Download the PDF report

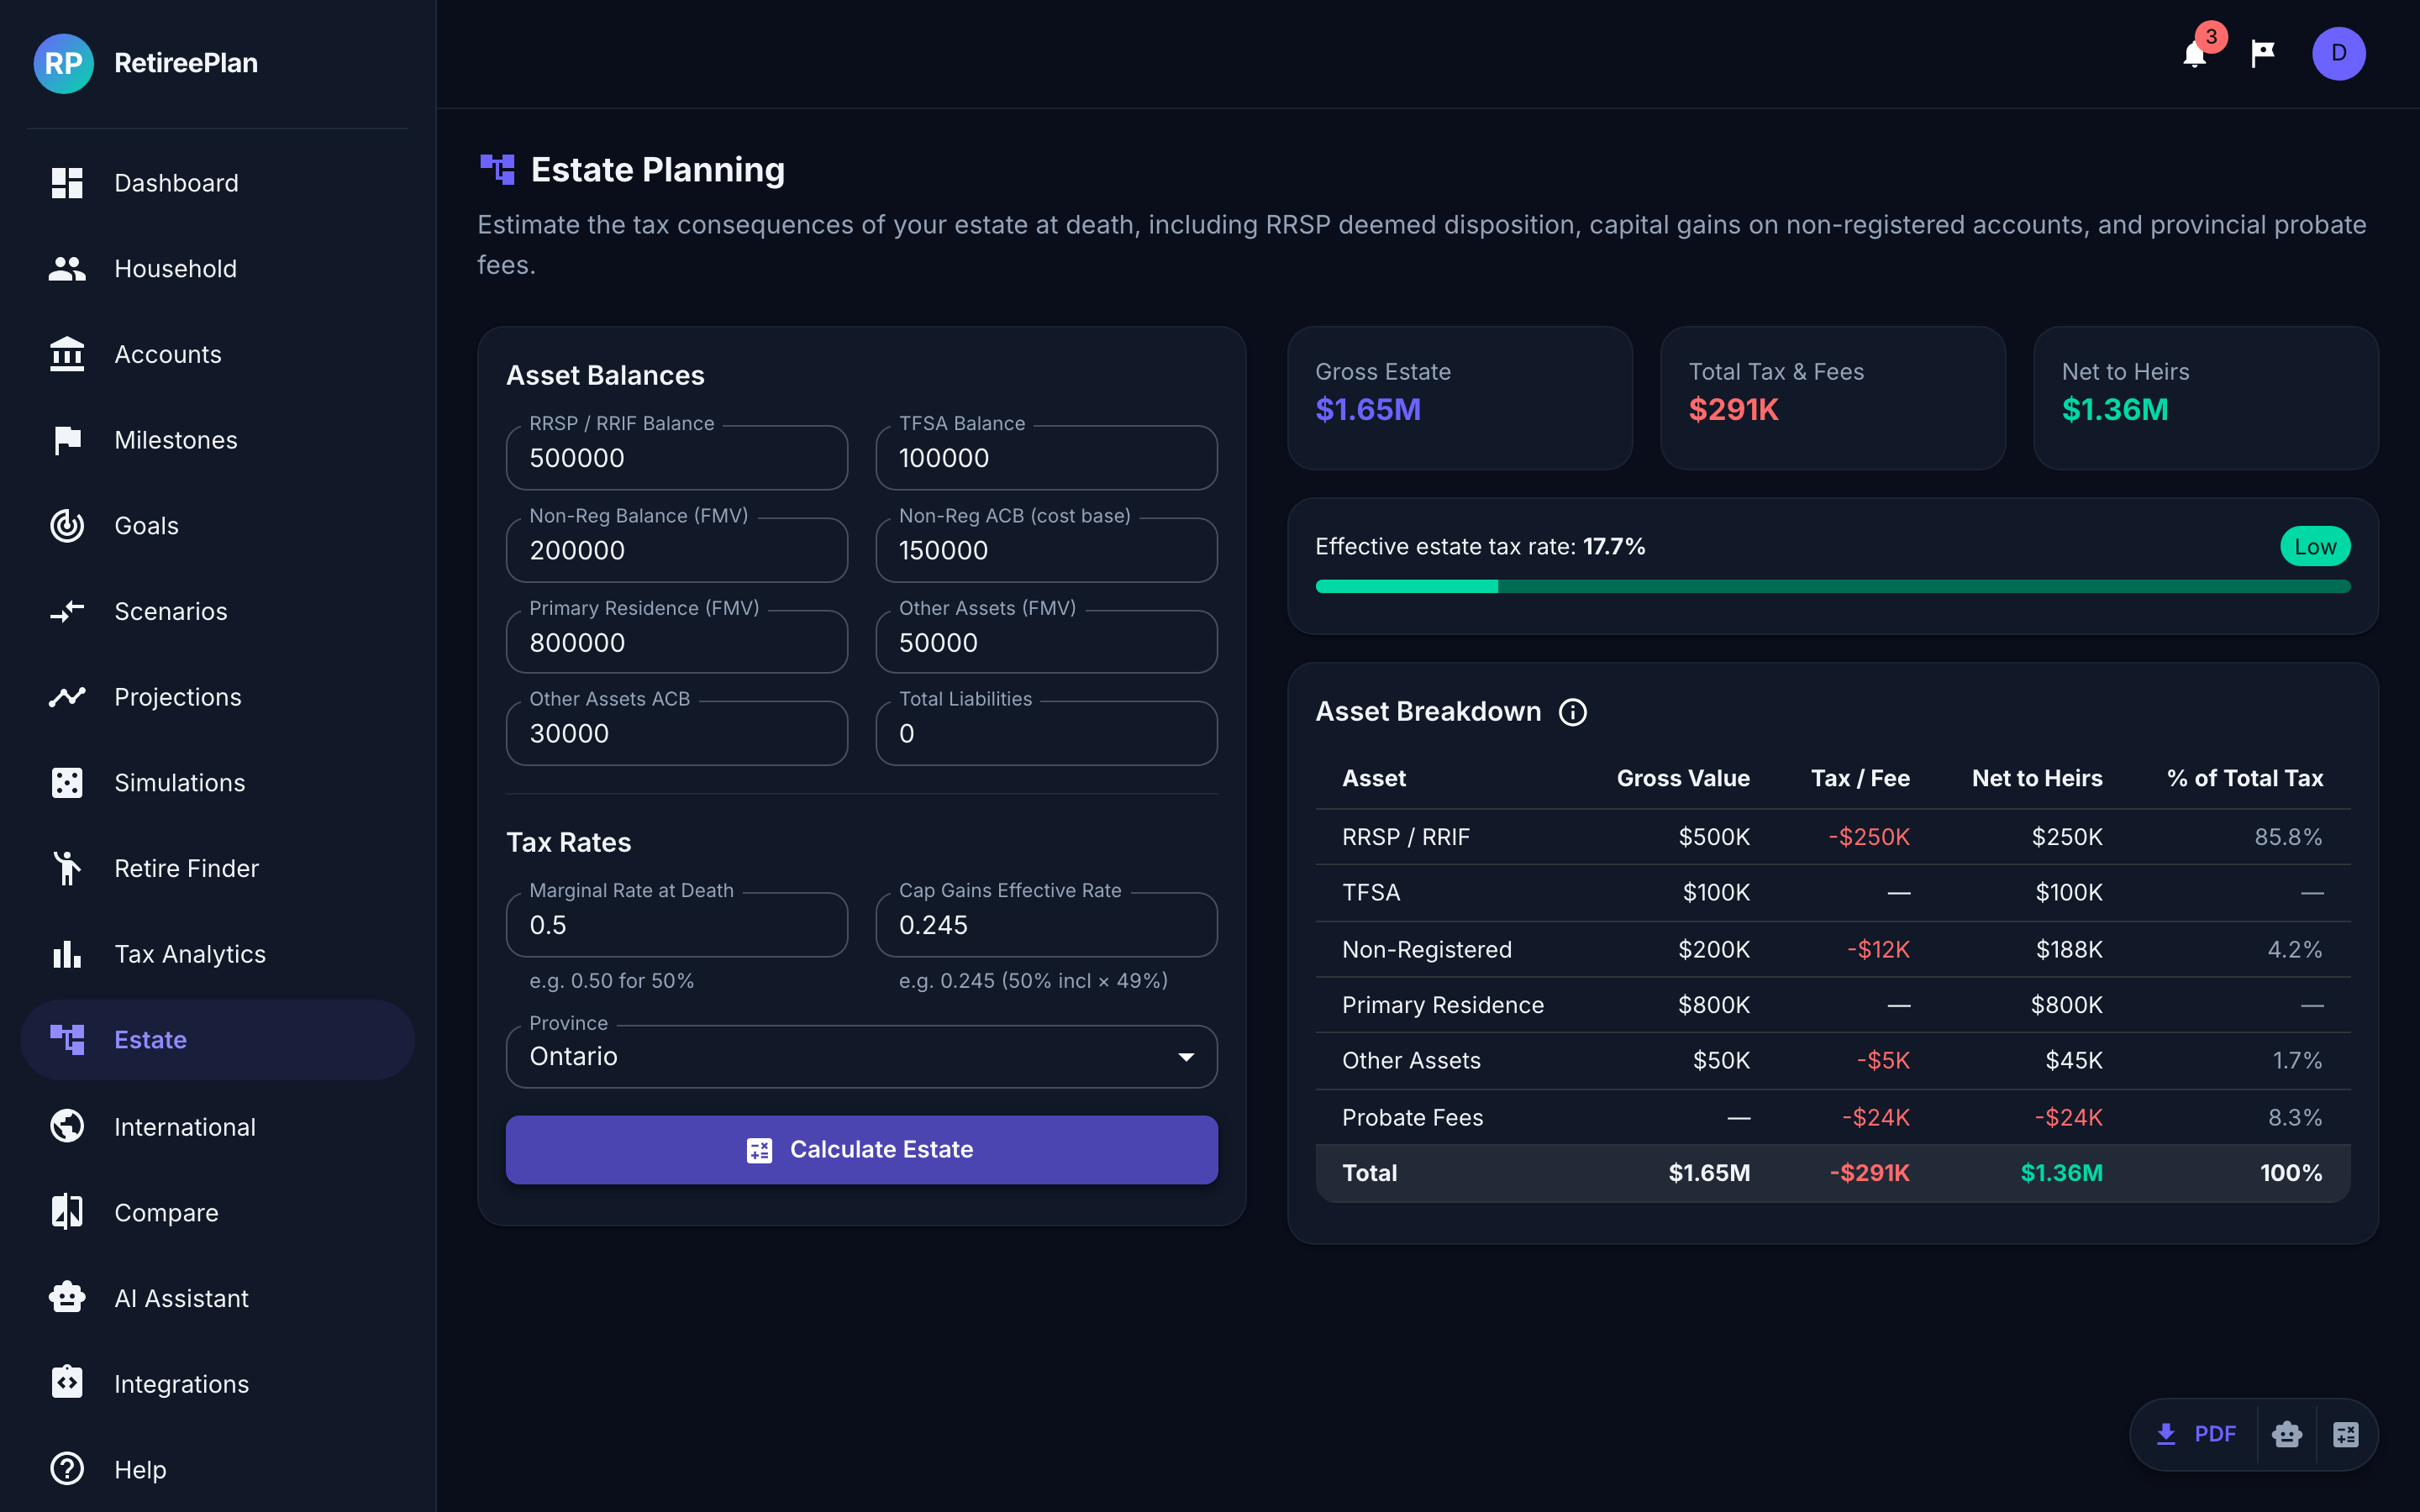pos(2197,1434)
